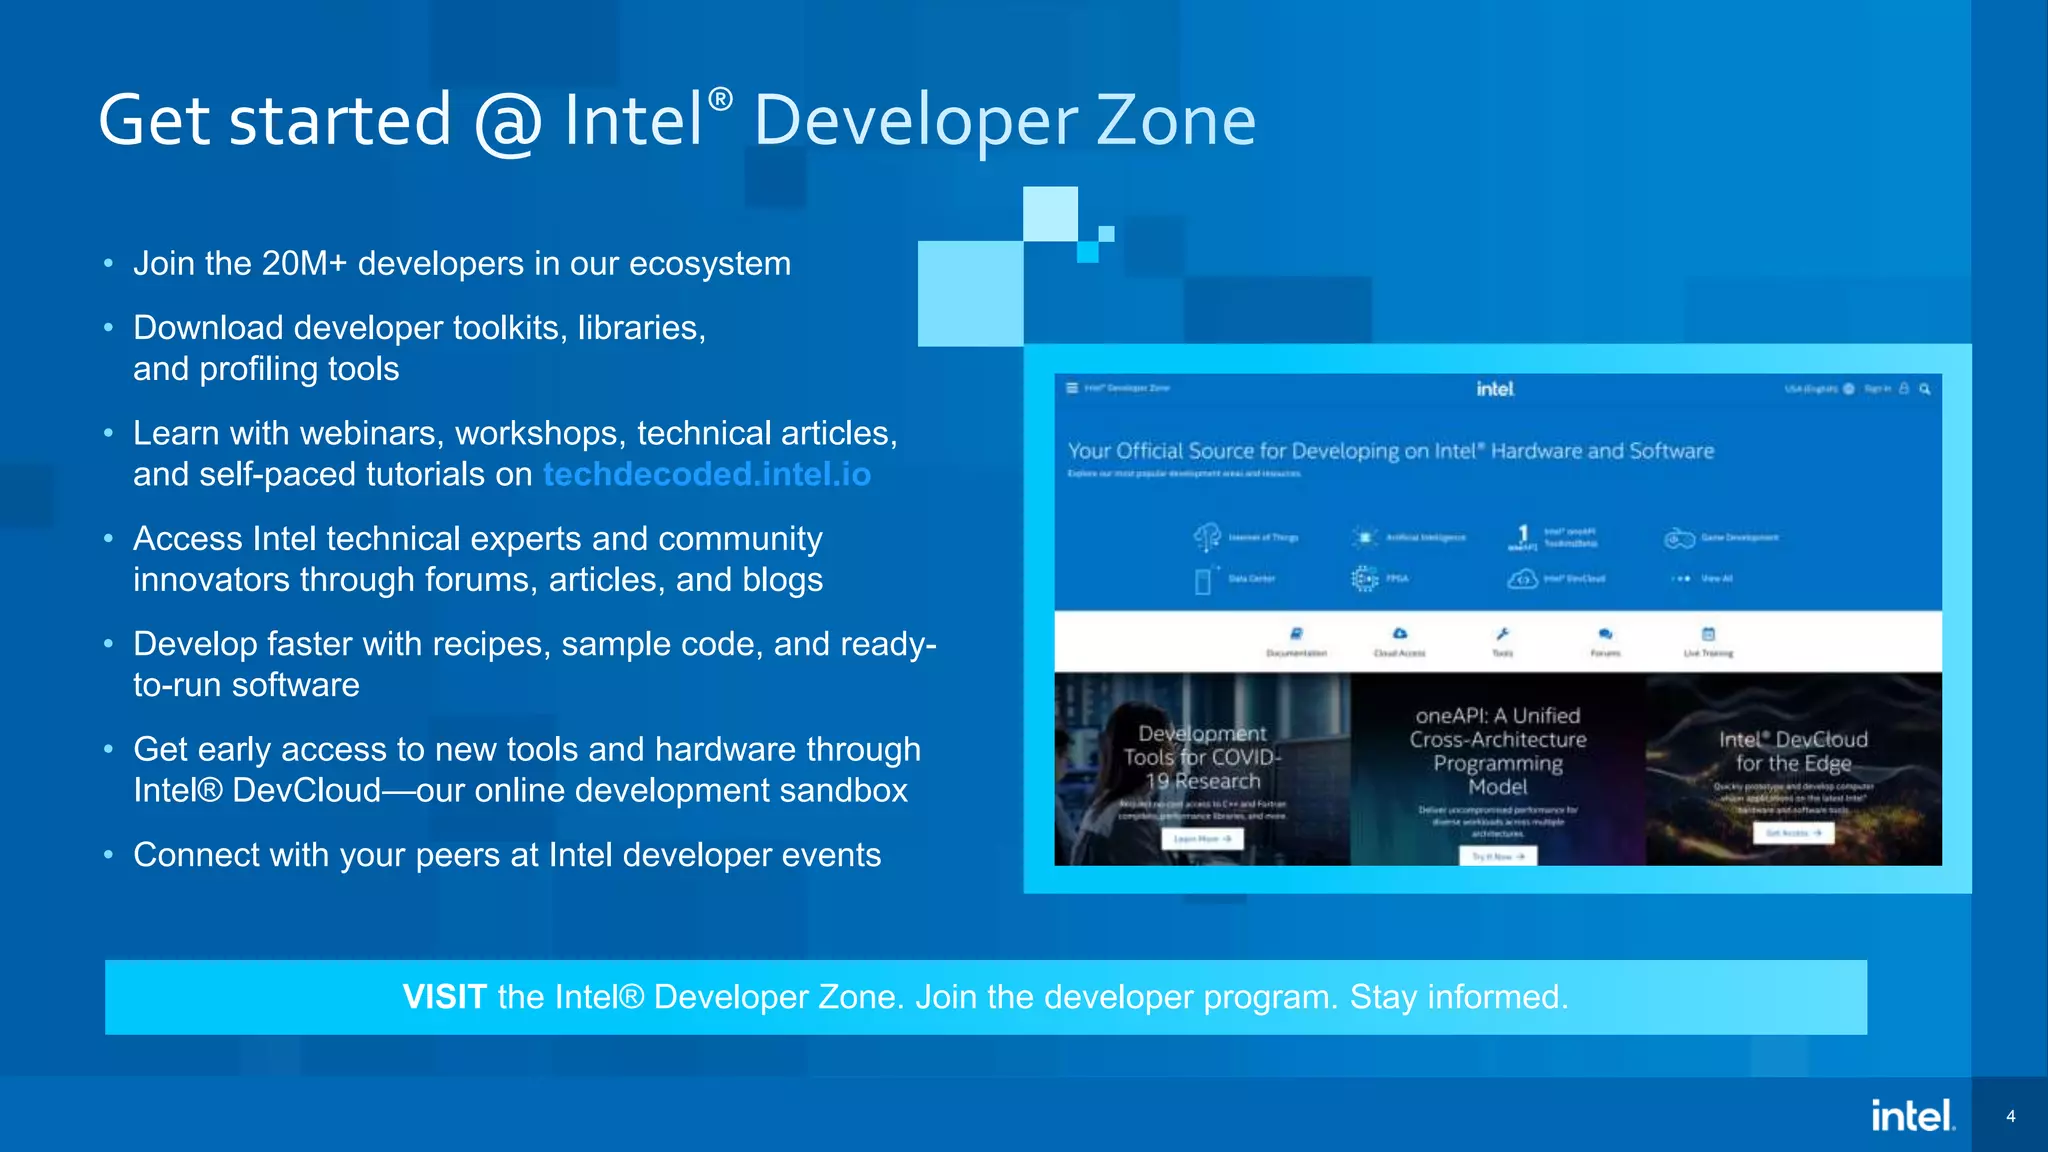Open the techdecoded.intel.io link
Image resolution: width=2048 pixels, height=1152 pixels.
tap(706, 474)
